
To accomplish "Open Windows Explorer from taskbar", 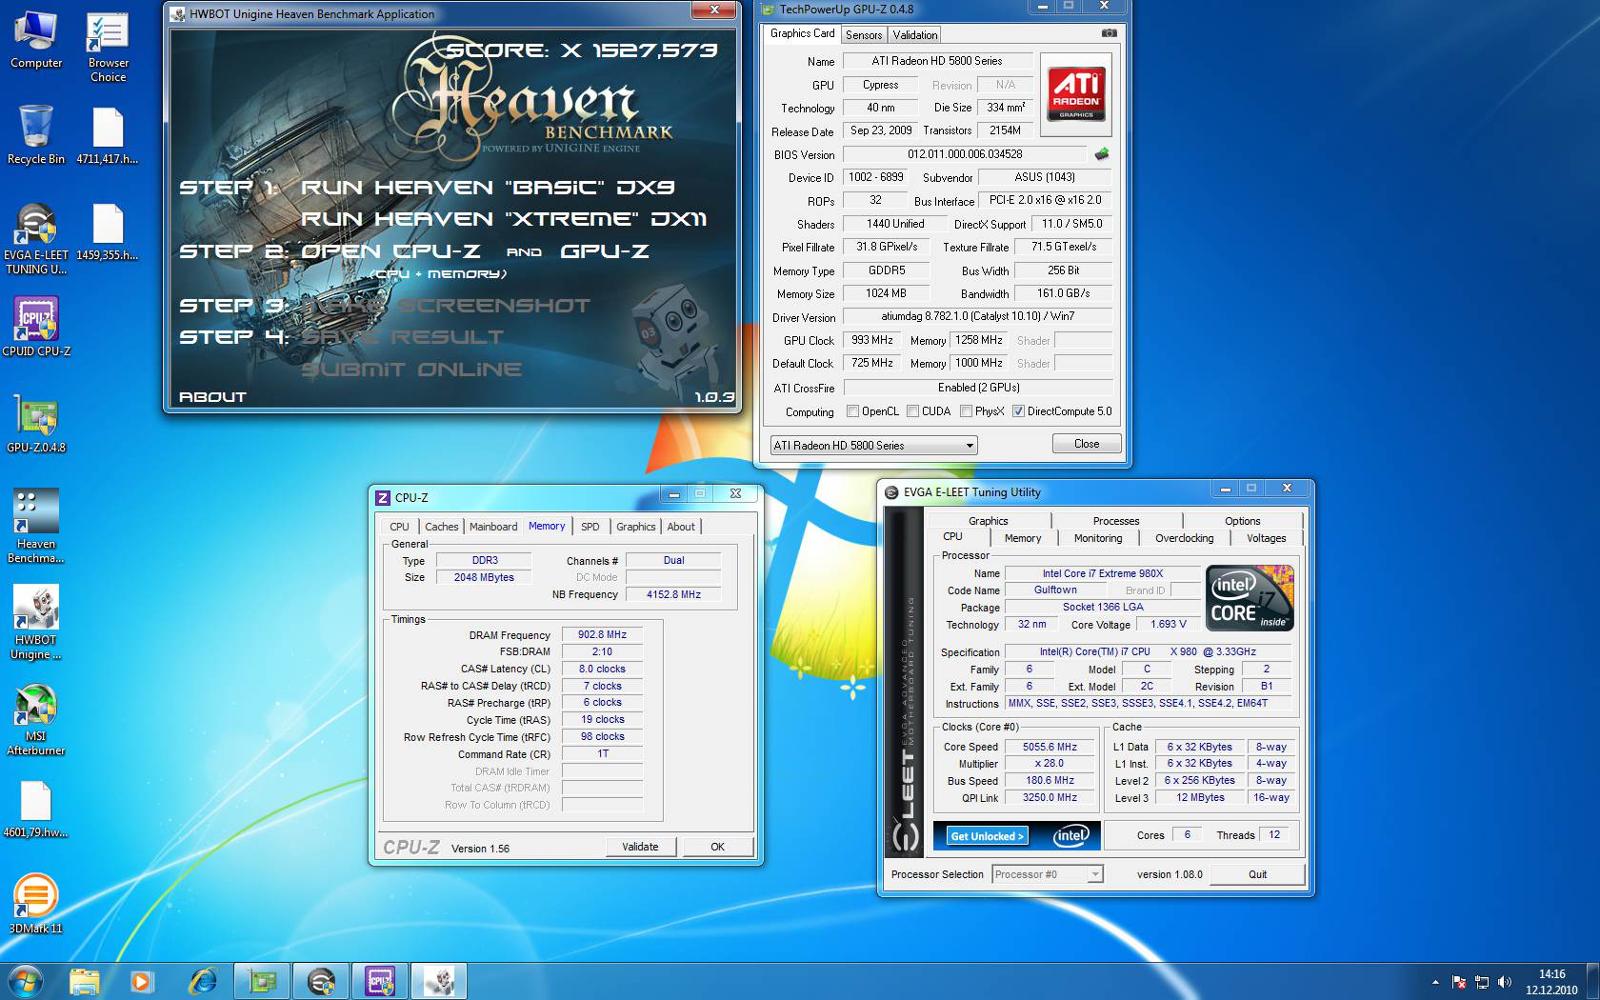I will point(85,981).
